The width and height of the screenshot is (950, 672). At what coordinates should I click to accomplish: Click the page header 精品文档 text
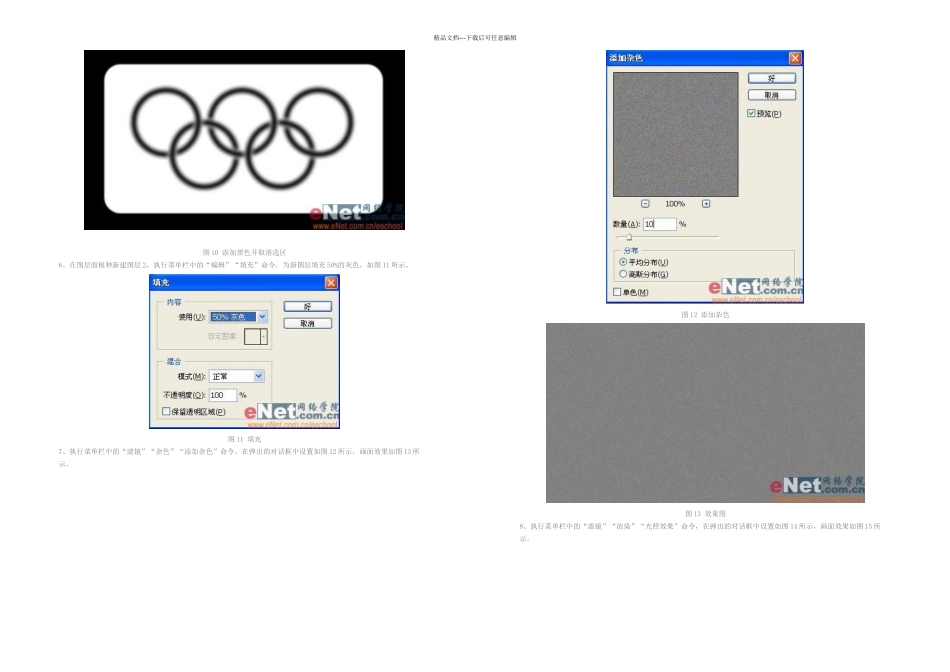(x=475, y=38)
